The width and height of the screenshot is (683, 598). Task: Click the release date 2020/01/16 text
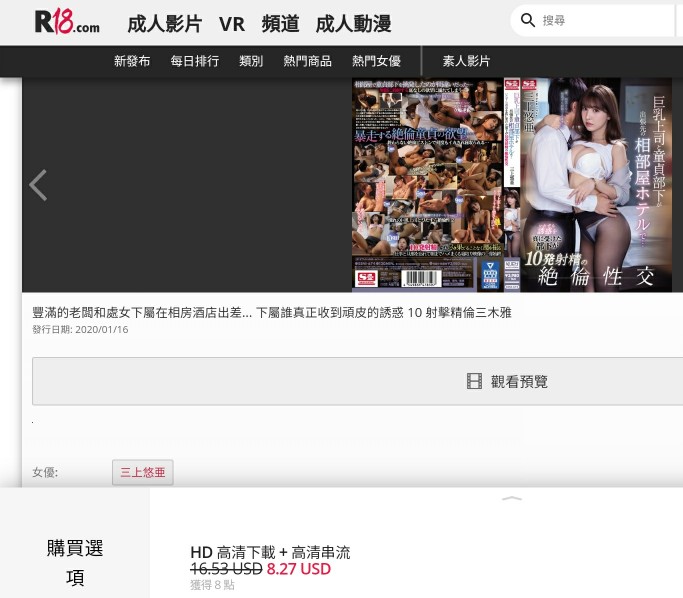[101, 329]
